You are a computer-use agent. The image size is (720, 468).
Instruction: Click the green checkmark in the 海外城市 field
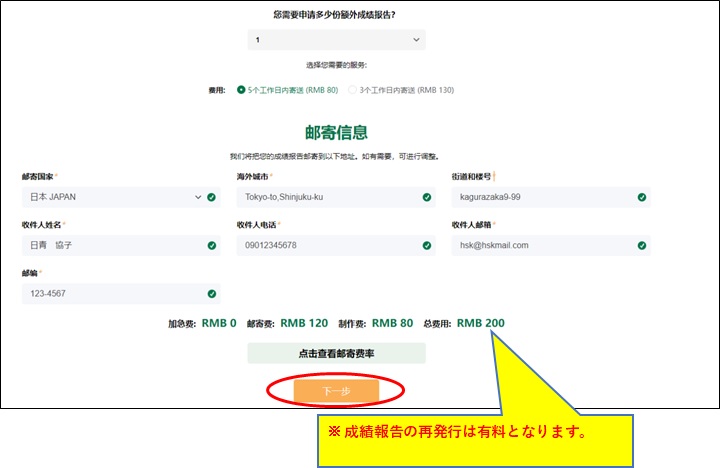(427, 197)
